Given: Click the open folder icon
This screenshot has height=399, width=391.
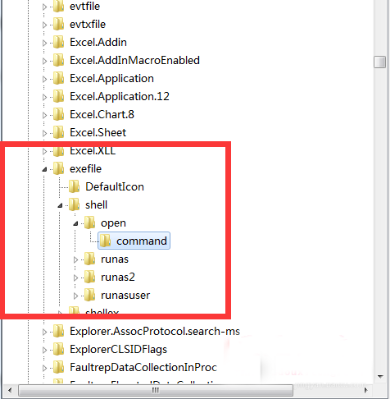Looking at the screenshot, I should pos(90,223).
